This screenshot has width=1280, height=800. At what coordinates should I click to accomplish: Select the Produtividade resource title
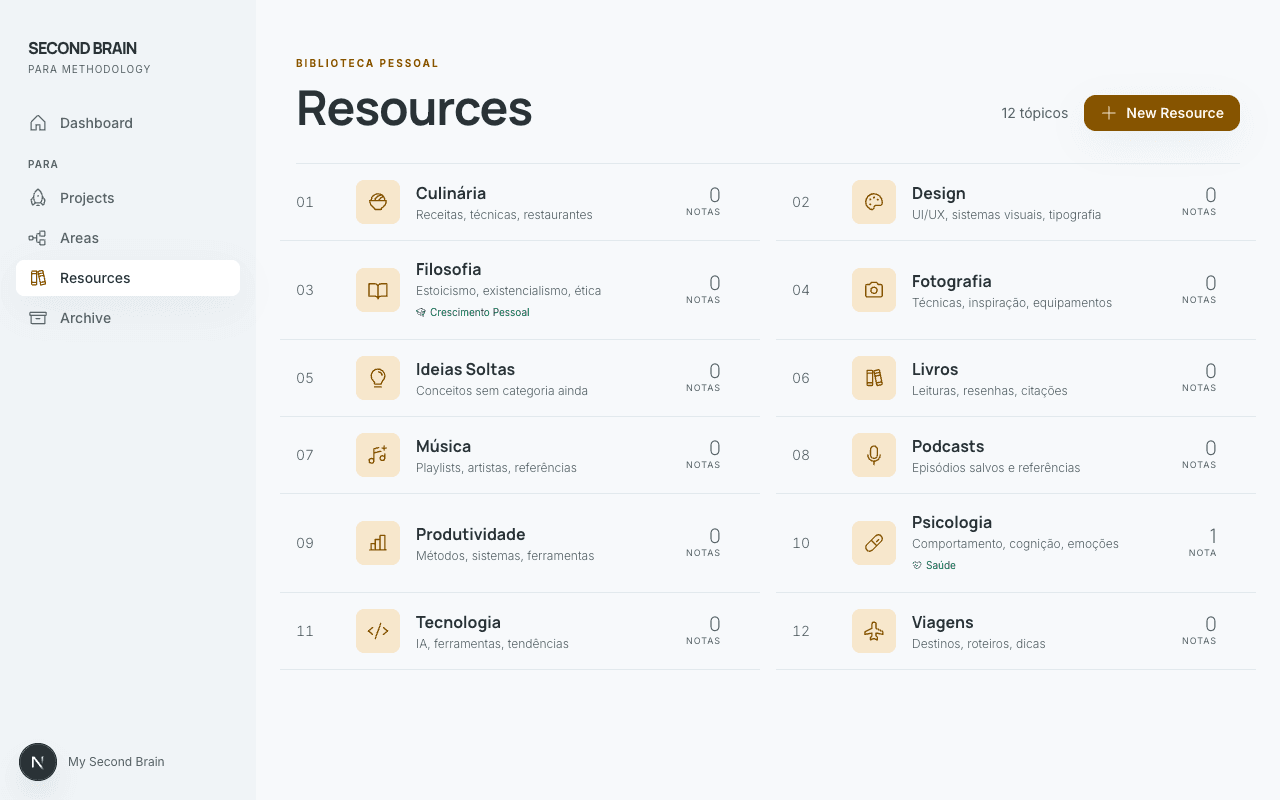point(471,534)
